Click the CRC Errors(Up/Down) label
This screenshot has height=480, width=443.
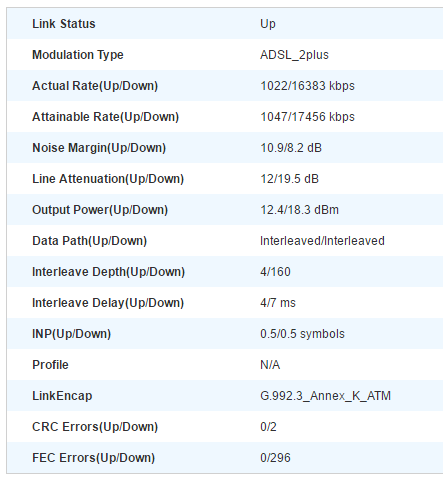tap(95, 427)
